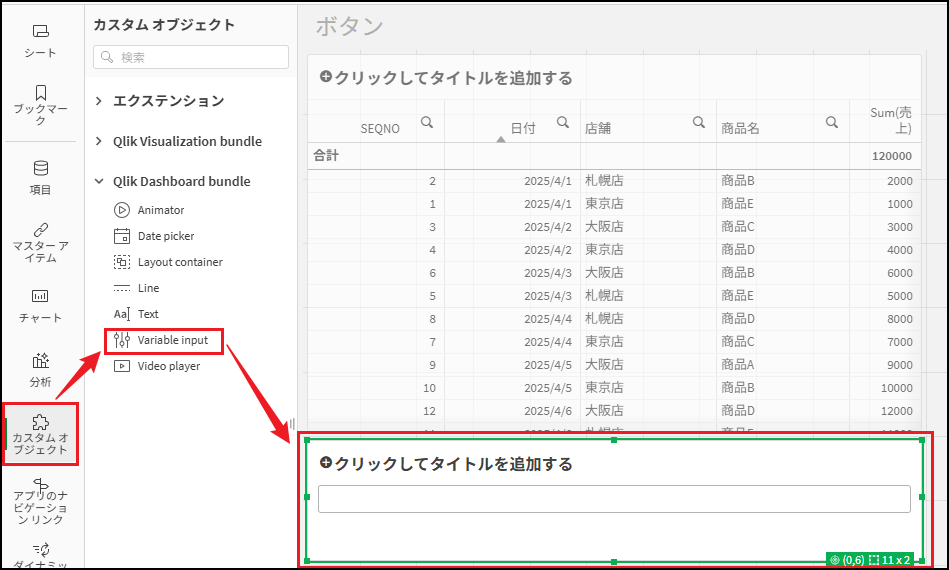Search in the 商品名 column
This screenshot has width=949, height=570.
tap(832, 122)
